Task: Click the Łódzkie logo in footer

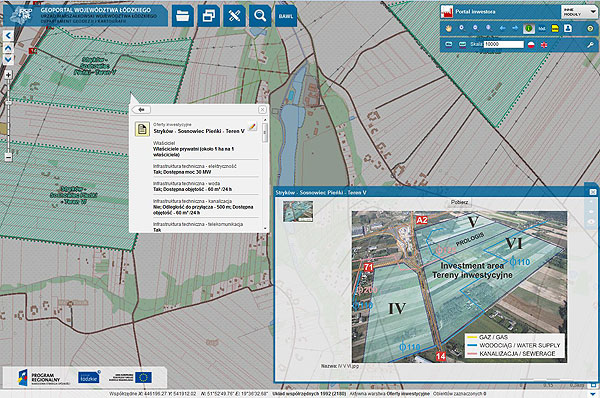Action: (x=89, y=377)
